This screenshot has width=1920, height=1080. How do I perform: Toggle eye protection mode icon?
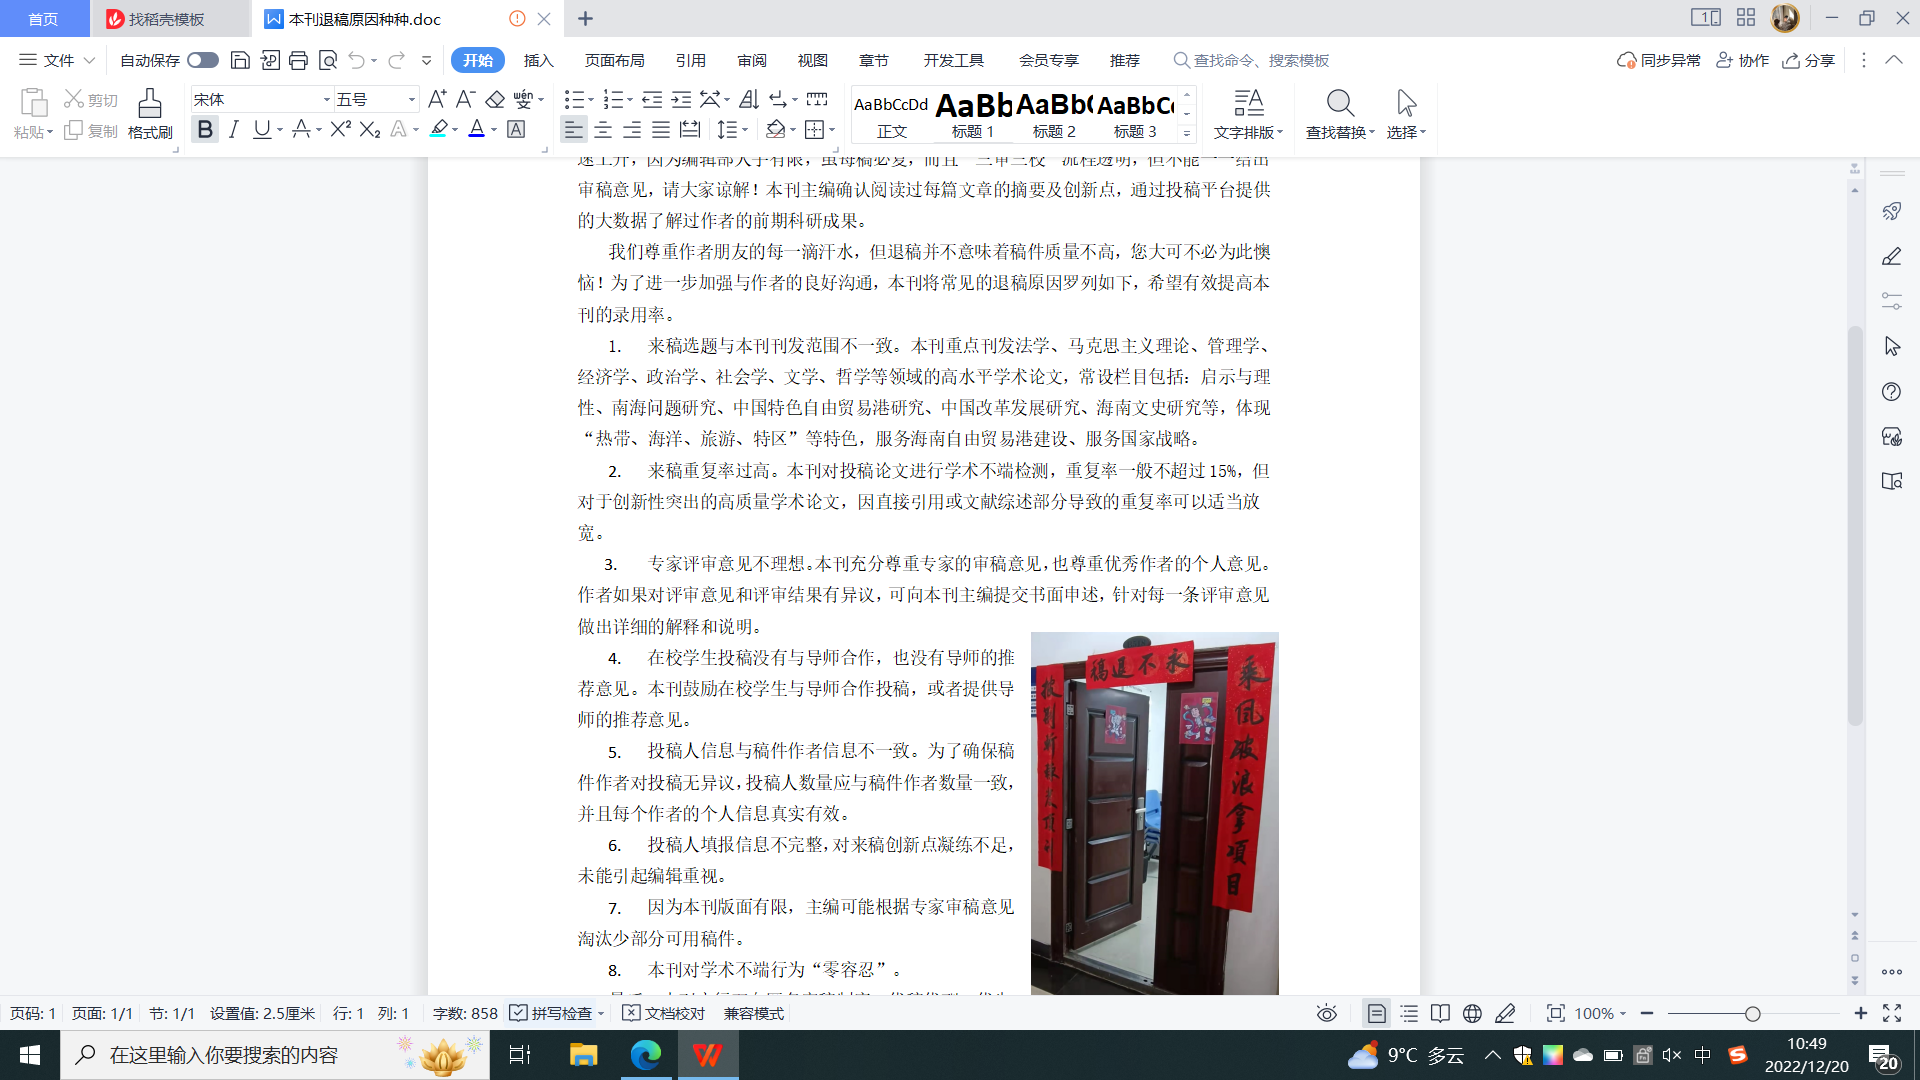1327,1014
